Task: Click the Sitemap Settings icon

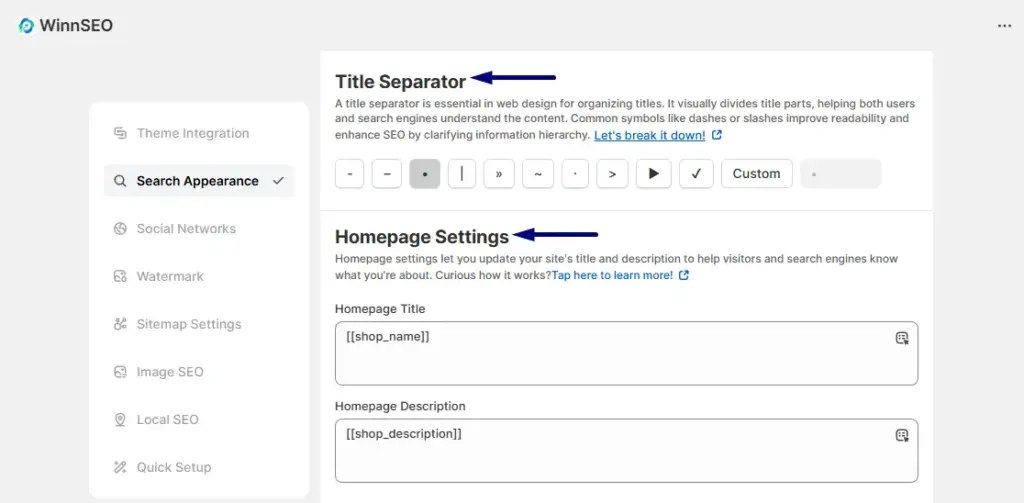Action: click(x=120, y=324)
